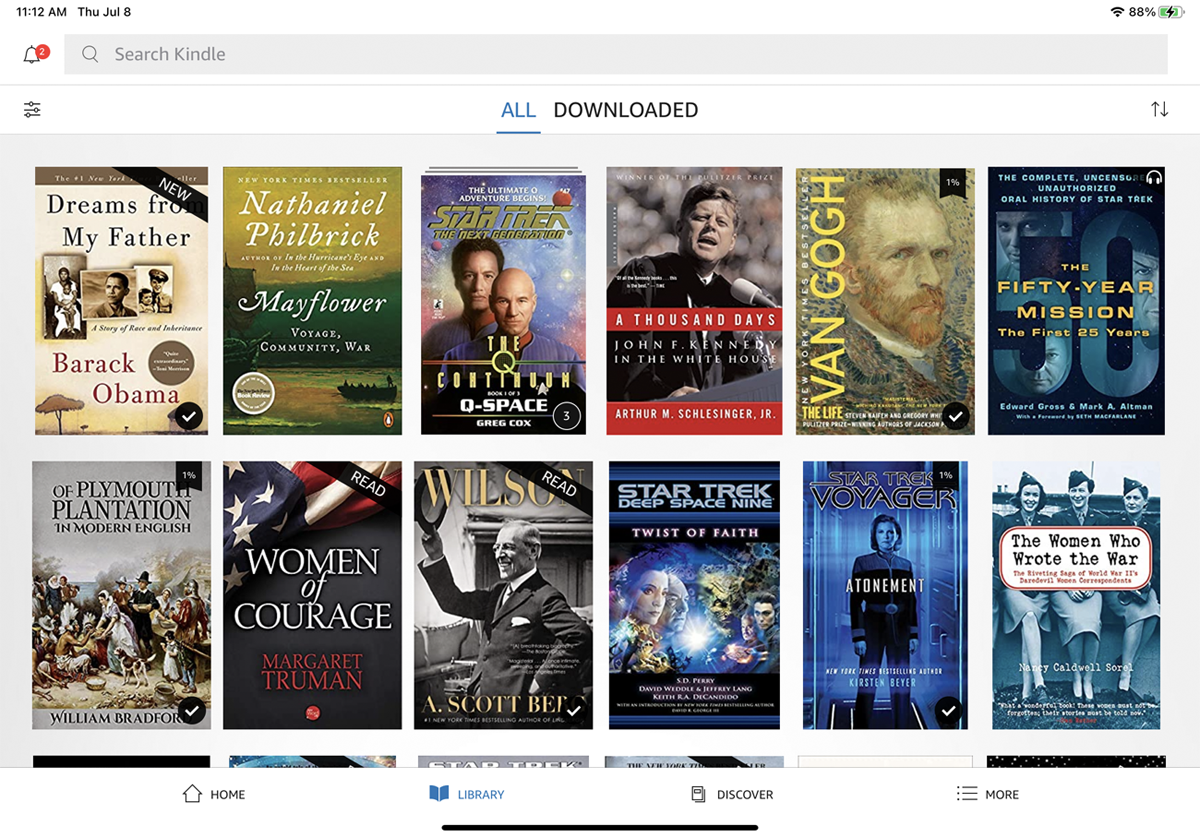This screenshot has width=1200, height=838.
Task: Open the notifications bell
Action: [x=35, y=54]
